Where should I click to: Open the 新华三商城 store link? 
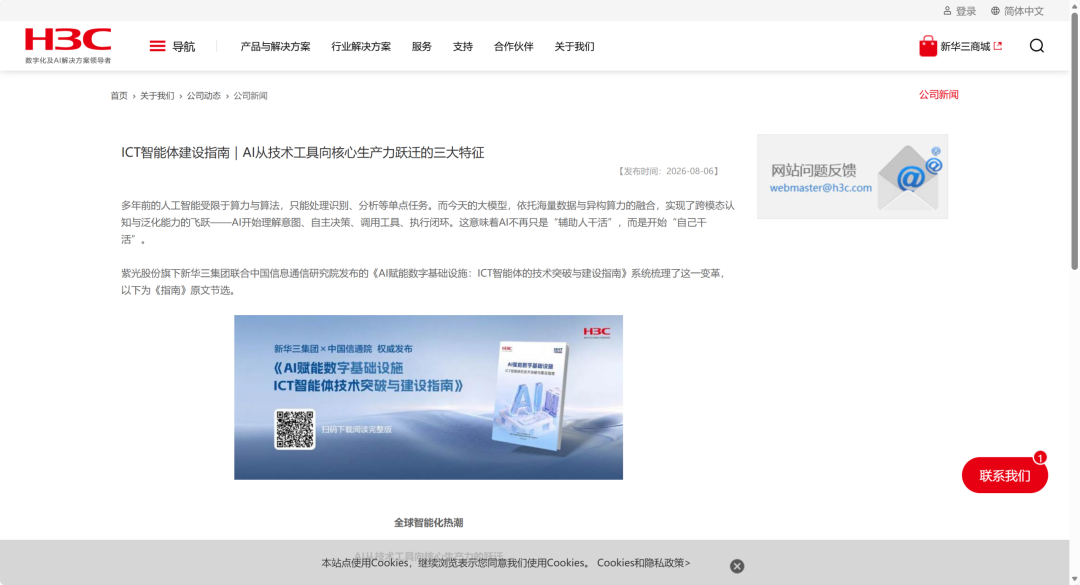coord(965,46)
